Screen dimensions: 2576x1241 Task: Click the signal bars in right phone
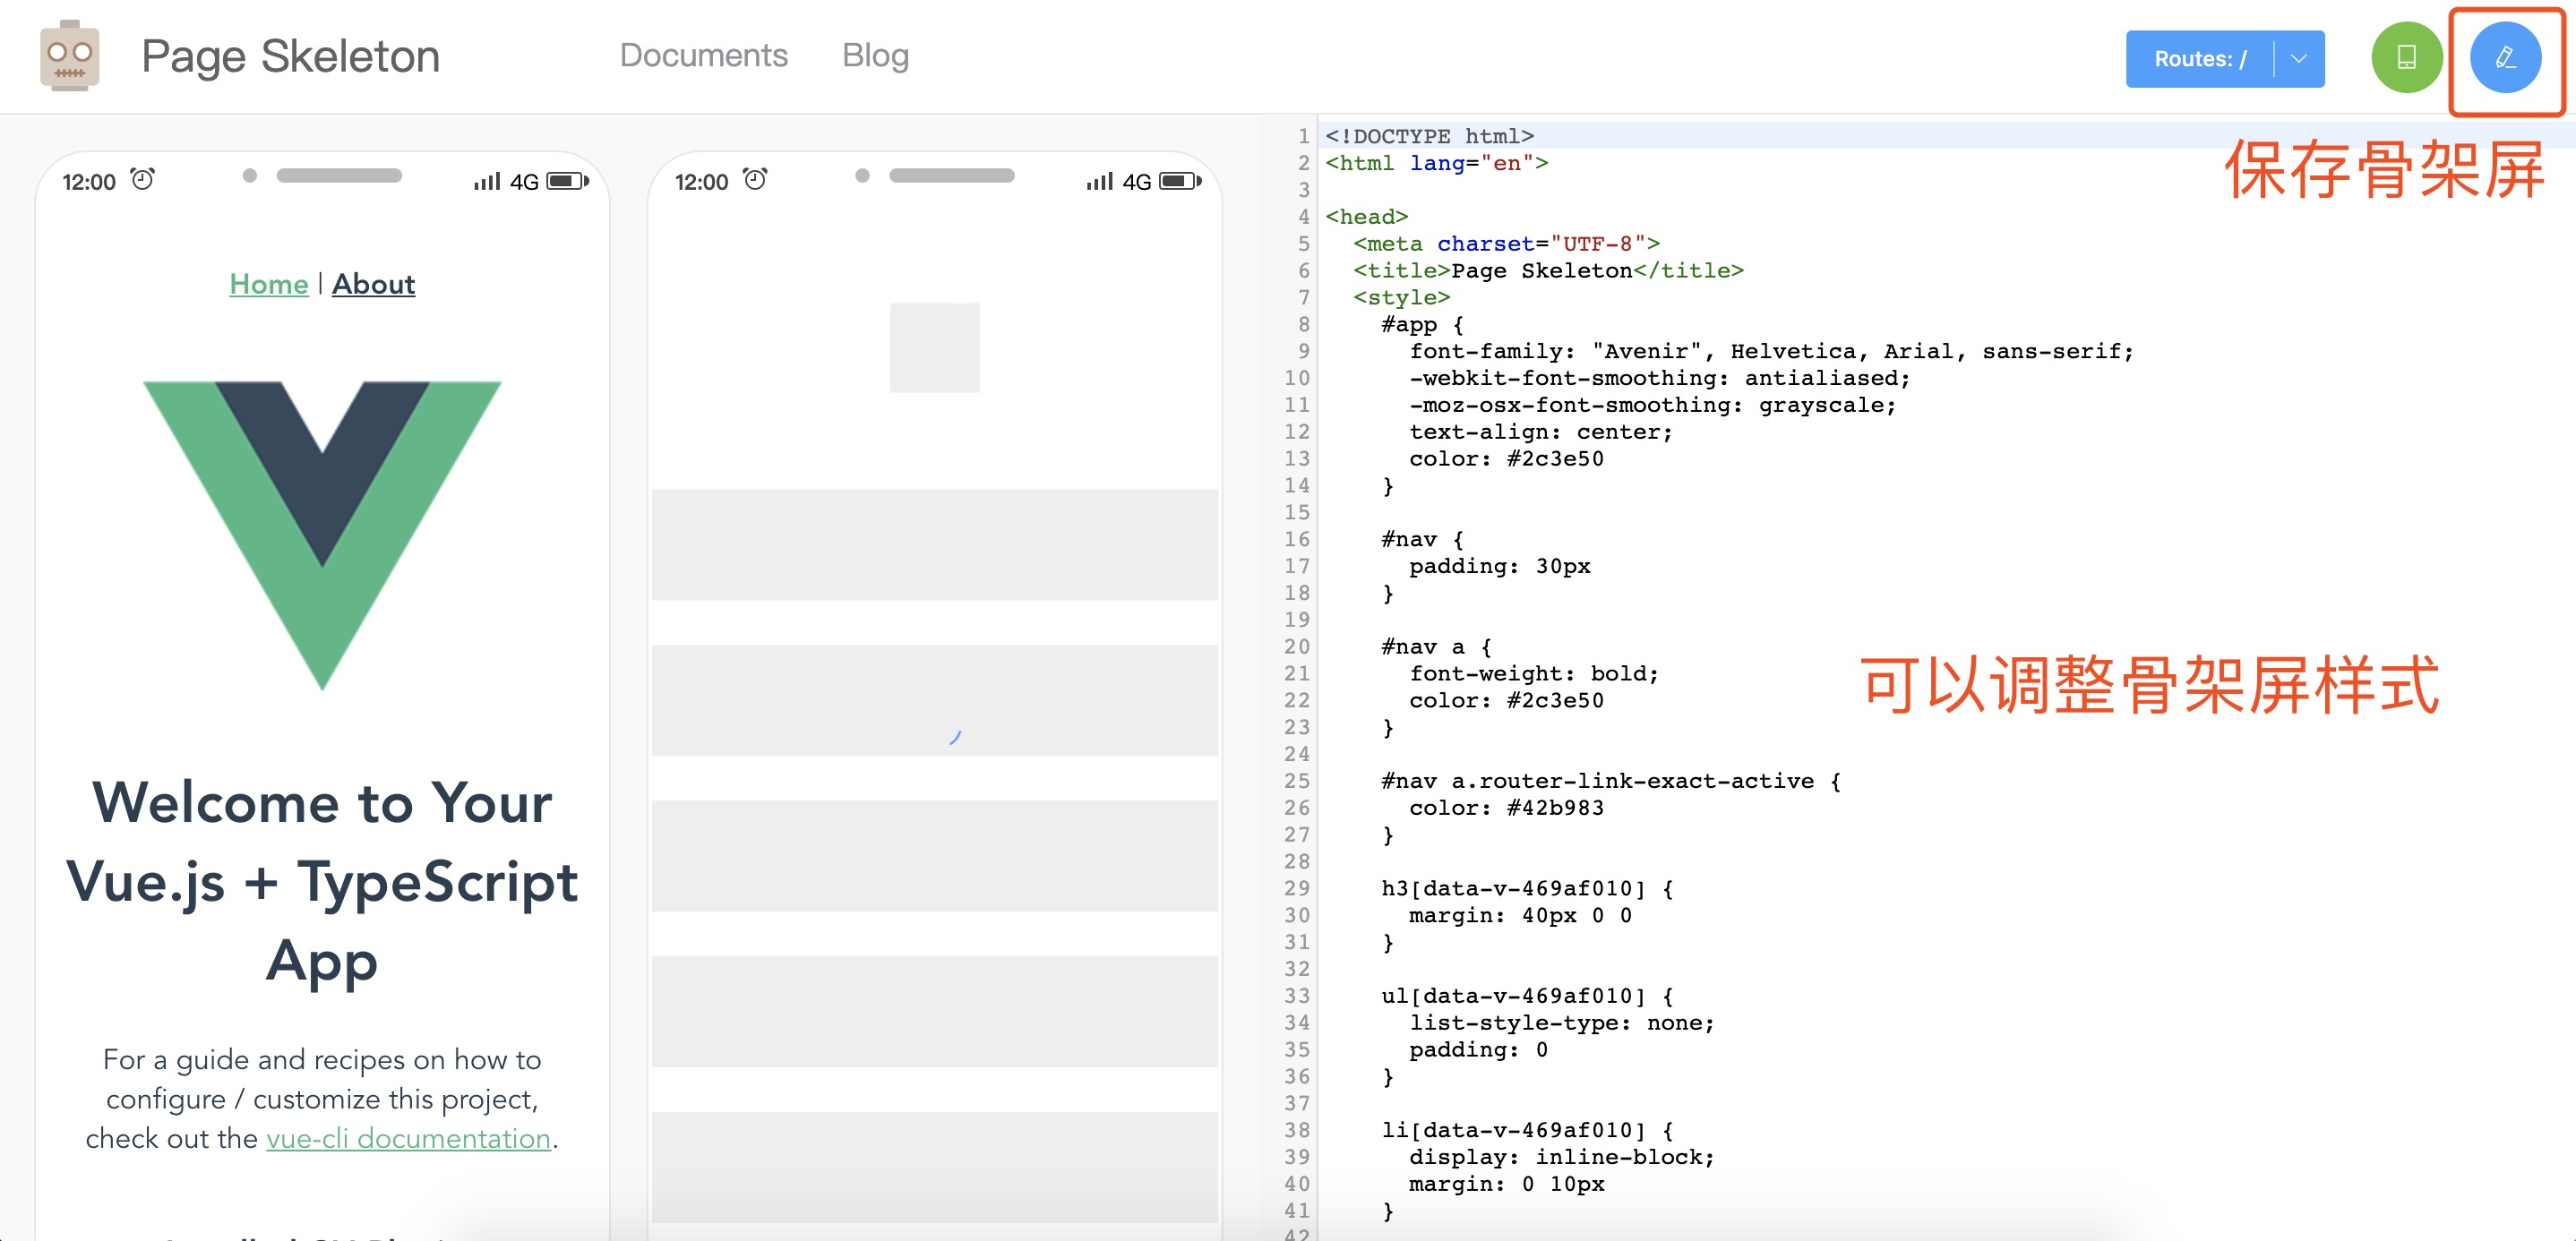tap(1099, 181)
